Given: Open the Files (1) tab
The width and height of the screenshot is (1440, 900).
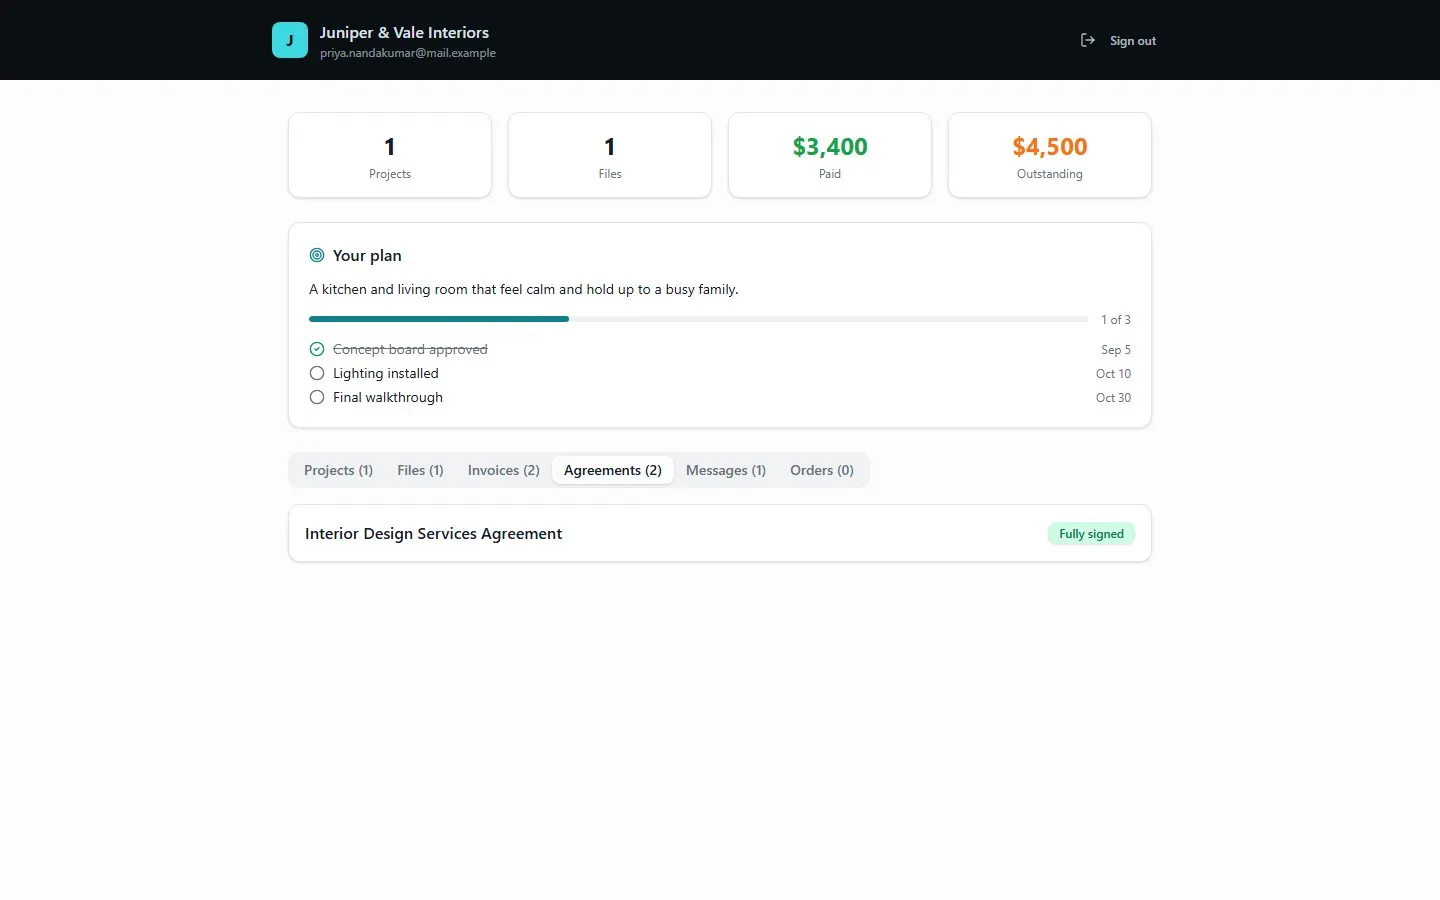Looking at the screenshot, I should [x=420, y=470].
